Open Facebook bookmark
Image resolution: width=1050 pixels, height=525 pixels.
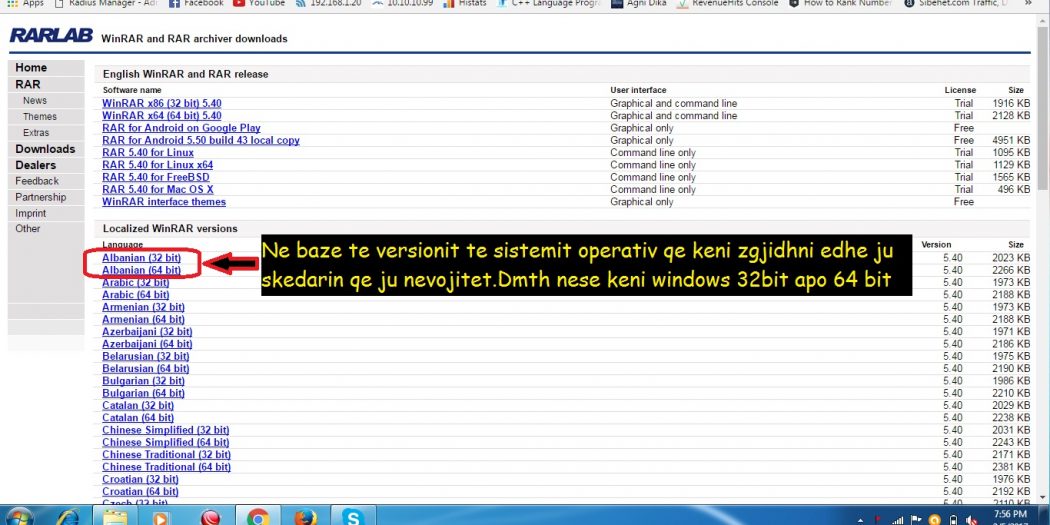click(196, 3)
